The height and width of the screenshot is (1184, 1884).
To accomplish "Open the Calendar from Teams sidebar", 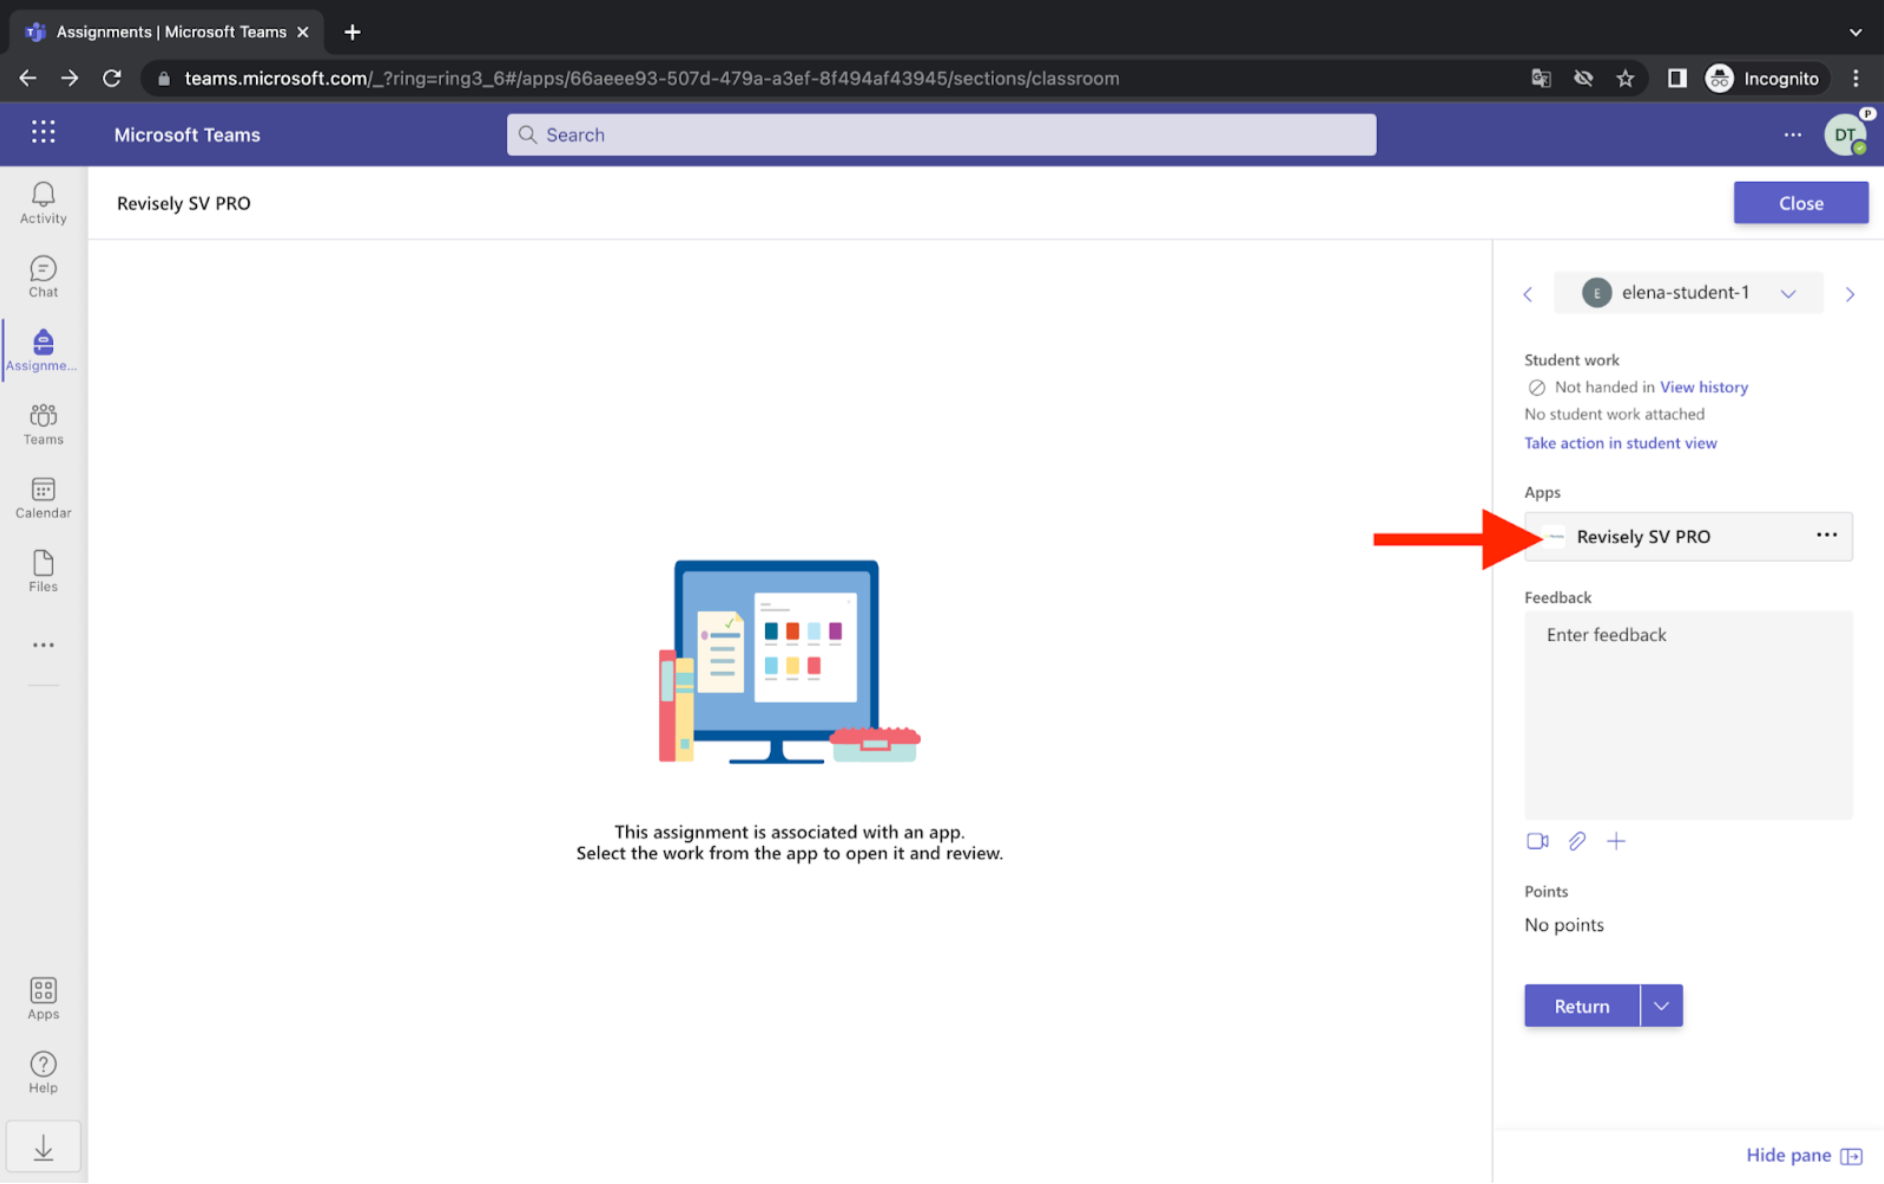I will point(42,497).
